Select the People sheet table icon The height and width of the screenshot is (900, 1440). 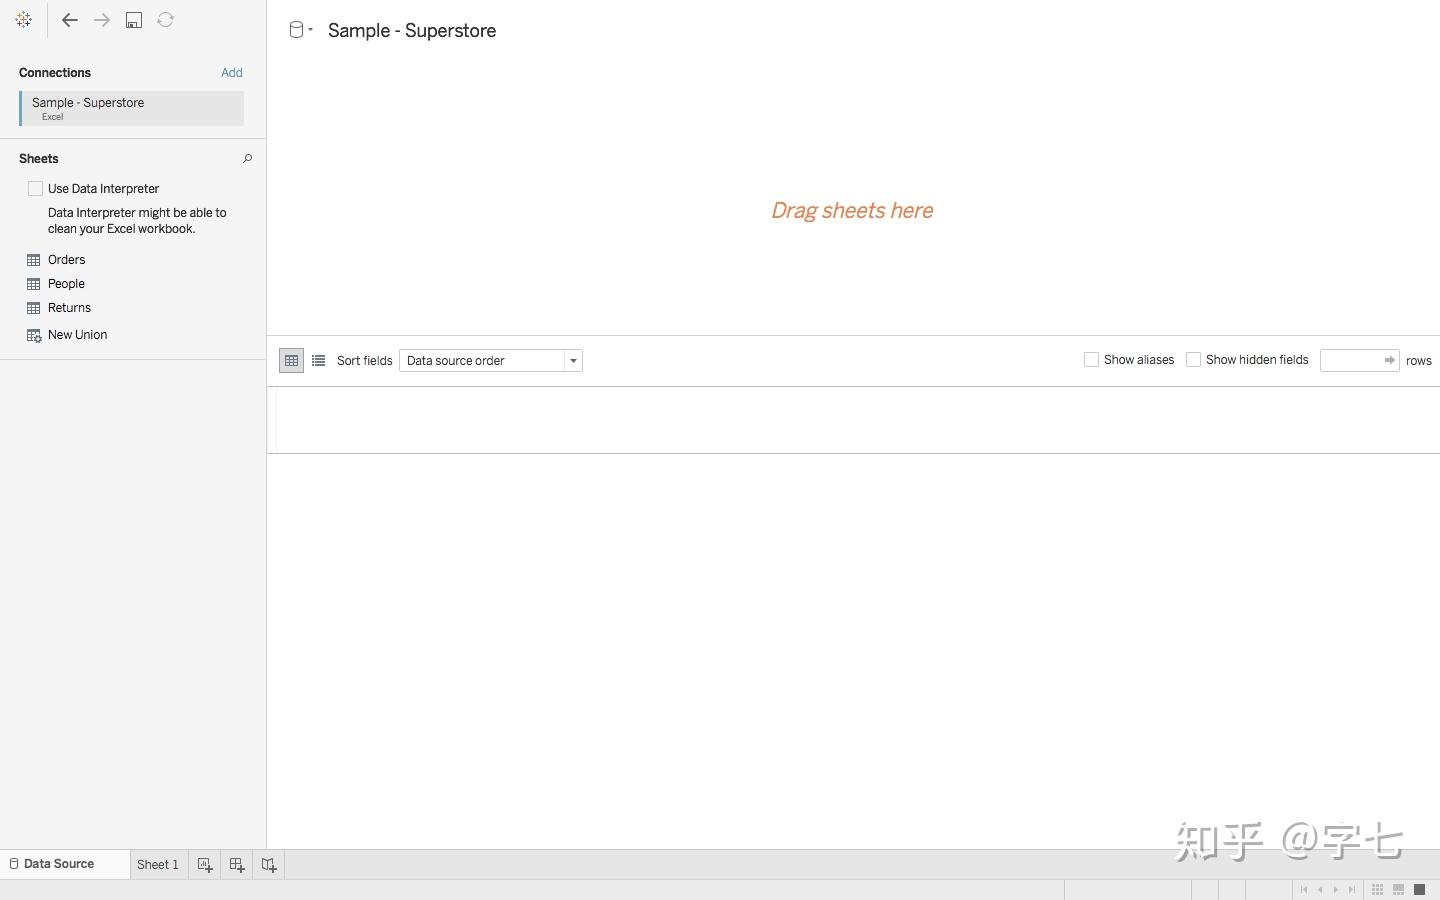[34, 284]
